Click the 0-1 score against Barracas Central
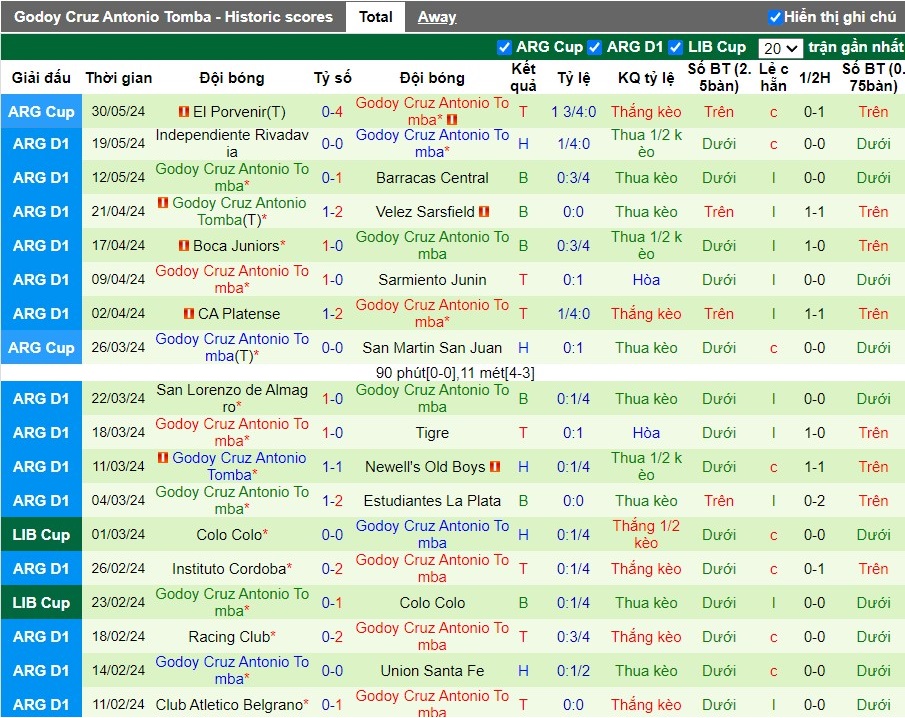 coord(332,178)
